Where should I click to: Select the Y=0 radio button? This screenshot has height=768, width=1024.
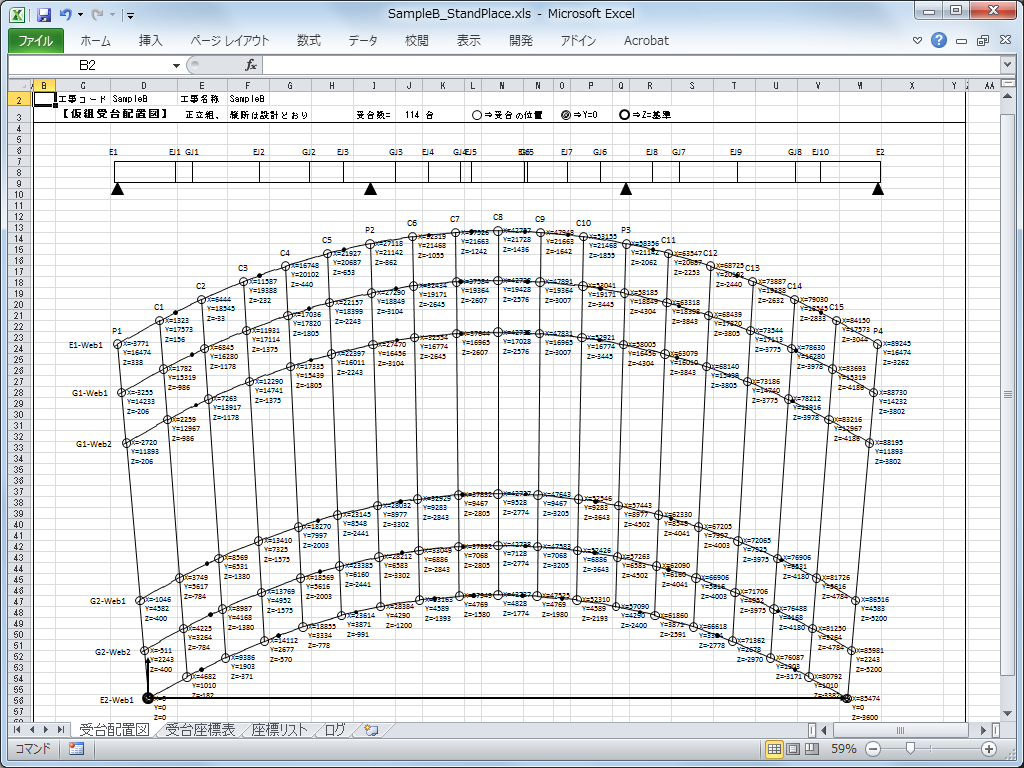point(566,115)
